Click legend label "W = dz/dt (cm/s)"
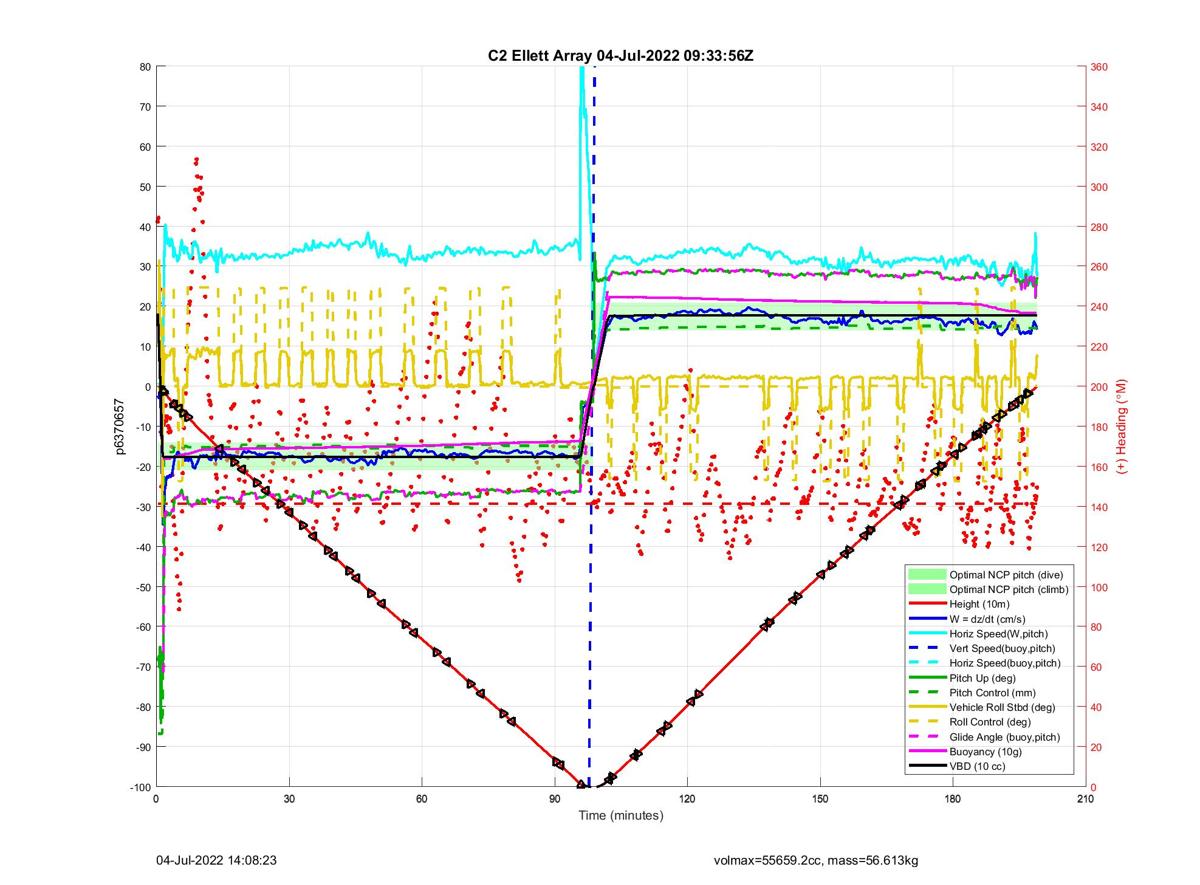1200x885 pixels. click(987, 620)
